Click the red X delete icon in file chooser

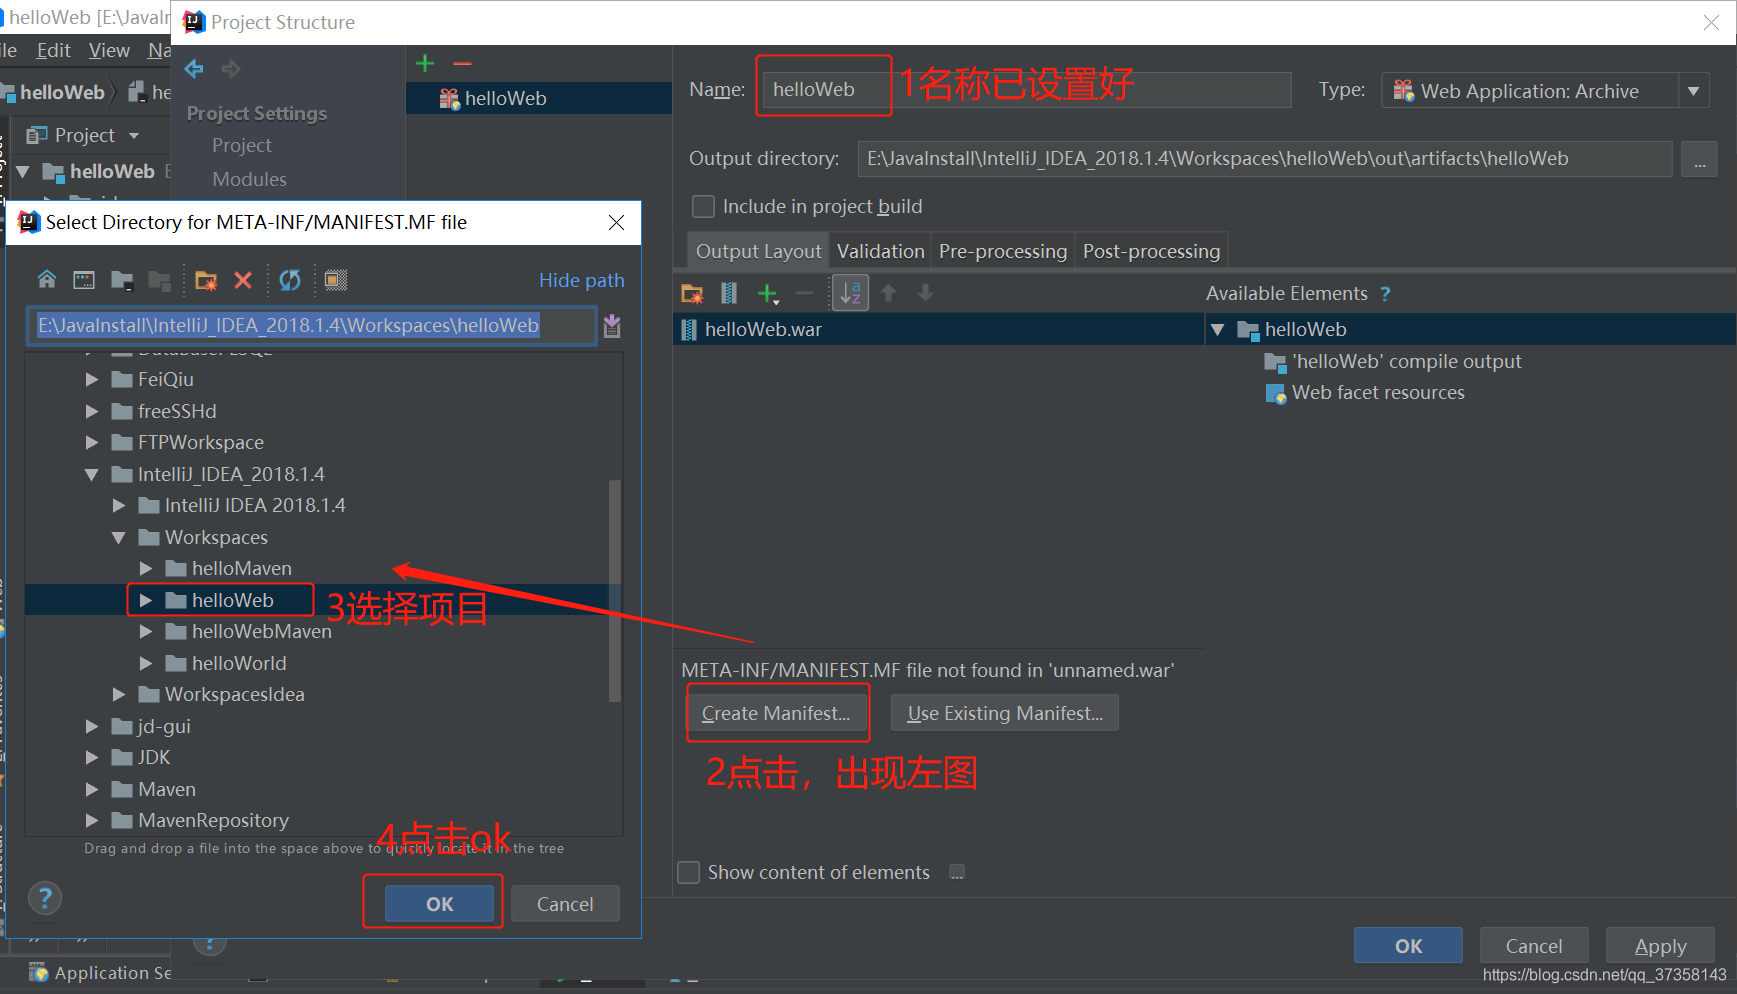click(243, 280)
